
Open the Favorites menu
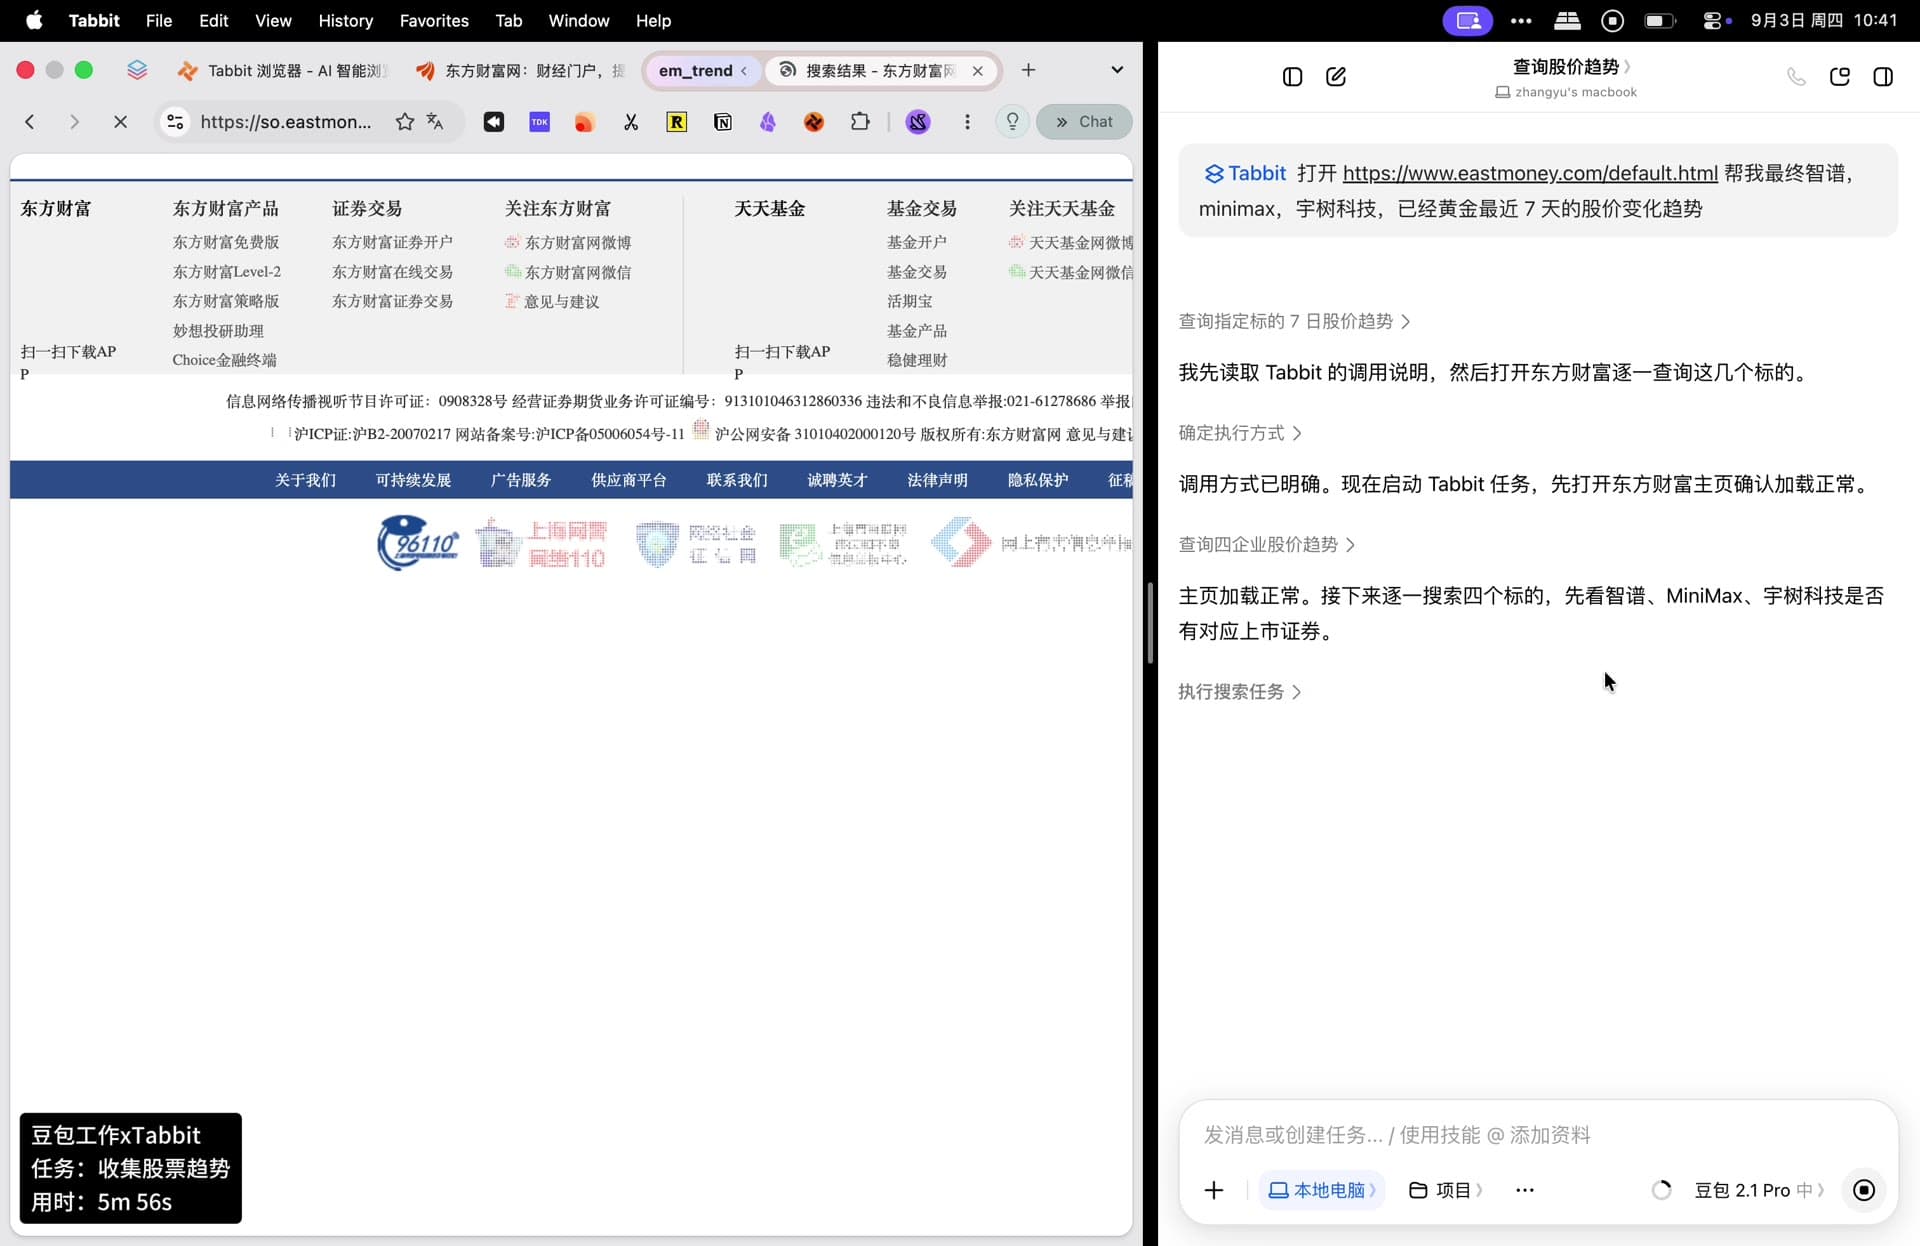click(434, 20)
